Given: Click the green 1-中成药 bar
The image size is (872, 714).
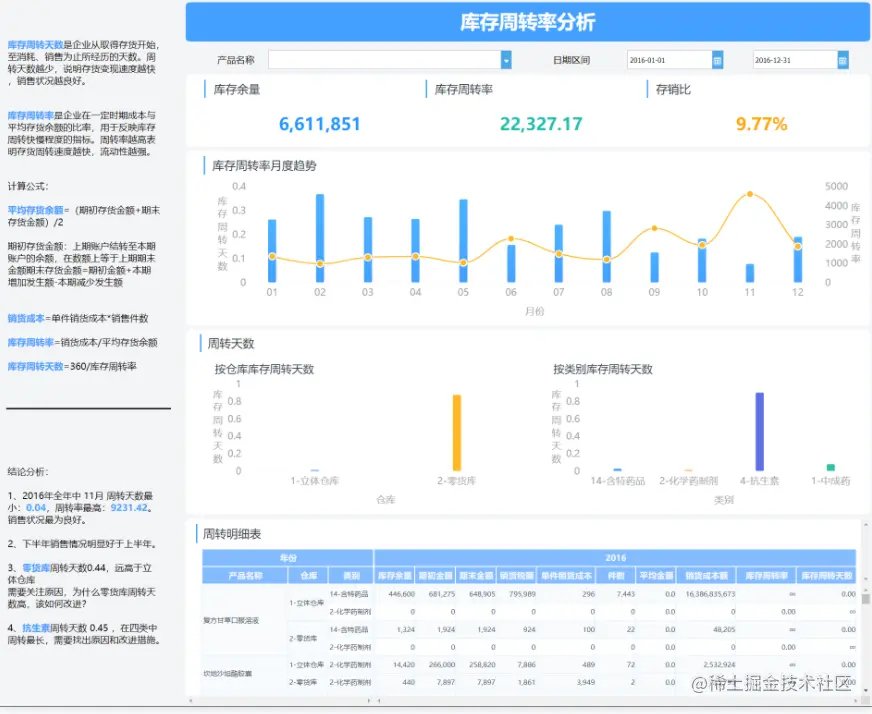Looking at the screenshot, I should pyautogui.click(x=831, y=468).
